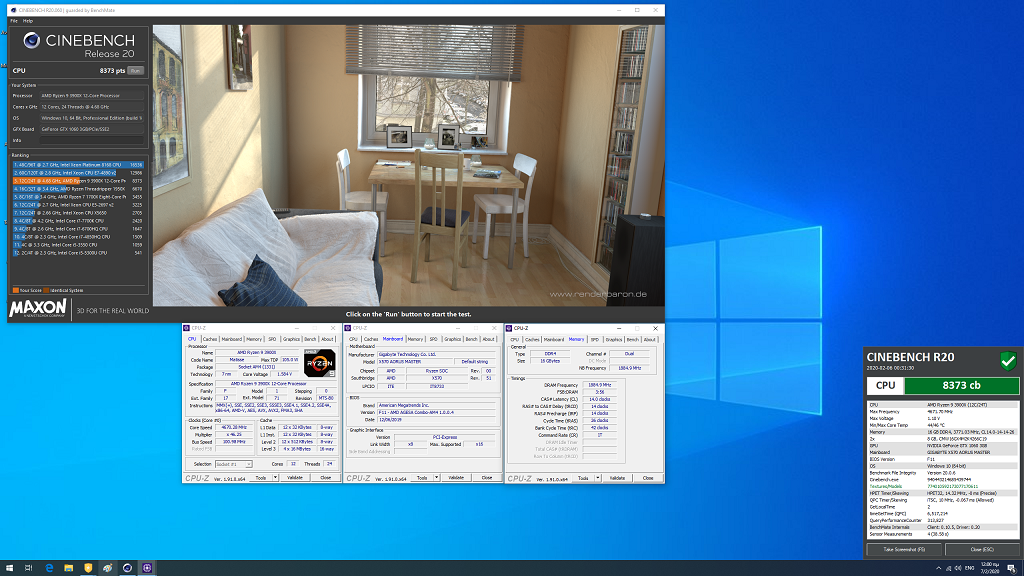Select ranking row Intel Xeon Platinum 8168 CPU
The image size is (1024, 576).
click(x=78, y=165)
